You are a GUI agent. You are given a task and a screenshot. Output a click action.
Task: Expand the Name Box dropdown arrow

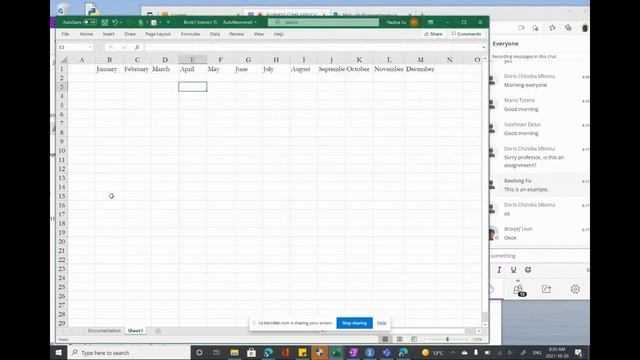[x=90, y=47]
